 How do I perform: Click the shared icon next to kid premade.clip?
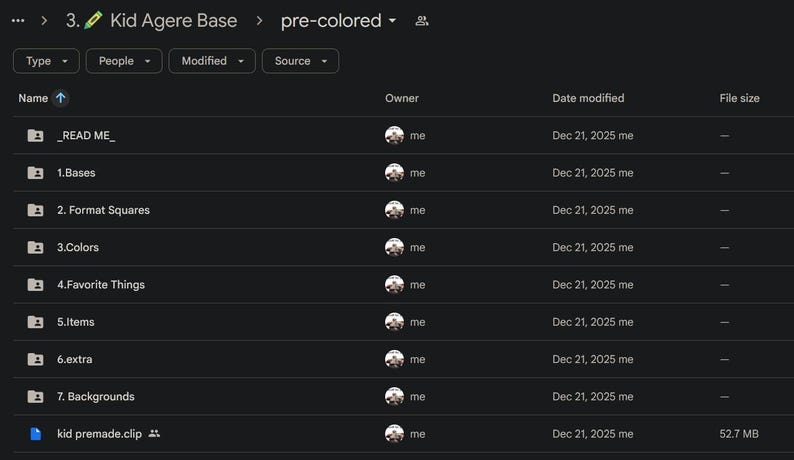(x=154, y=434)
